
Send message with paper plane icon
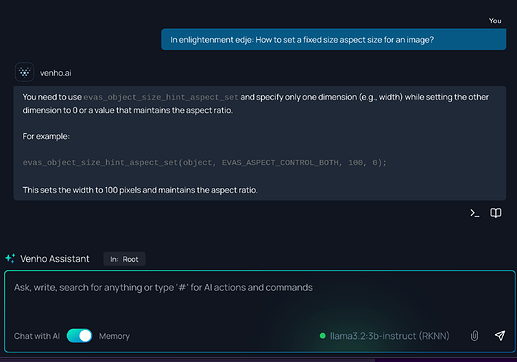coord(500,335)
